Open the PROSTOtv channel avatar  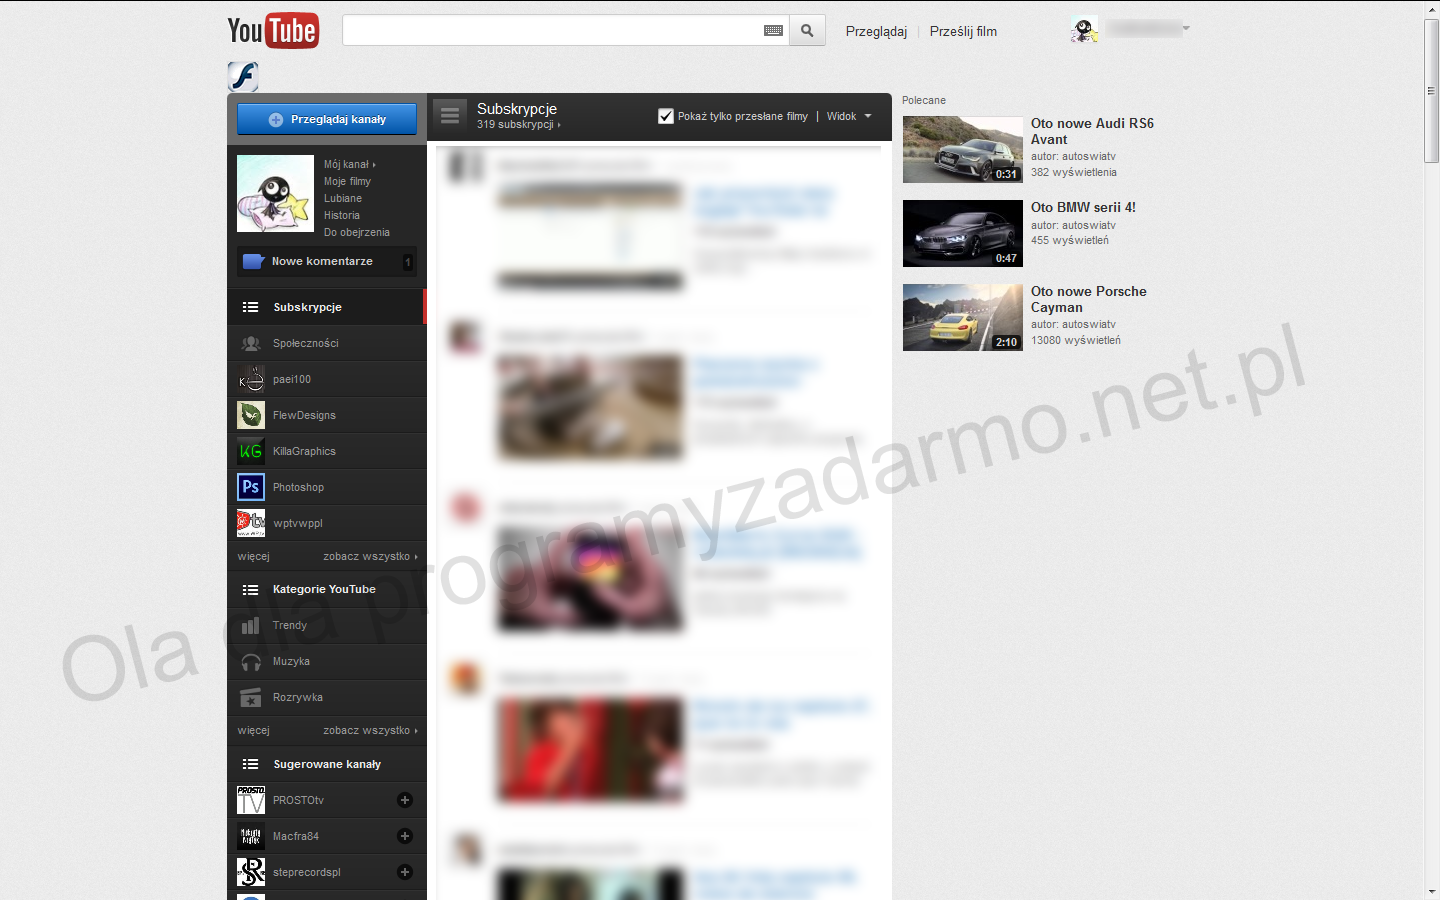[251, 800]
